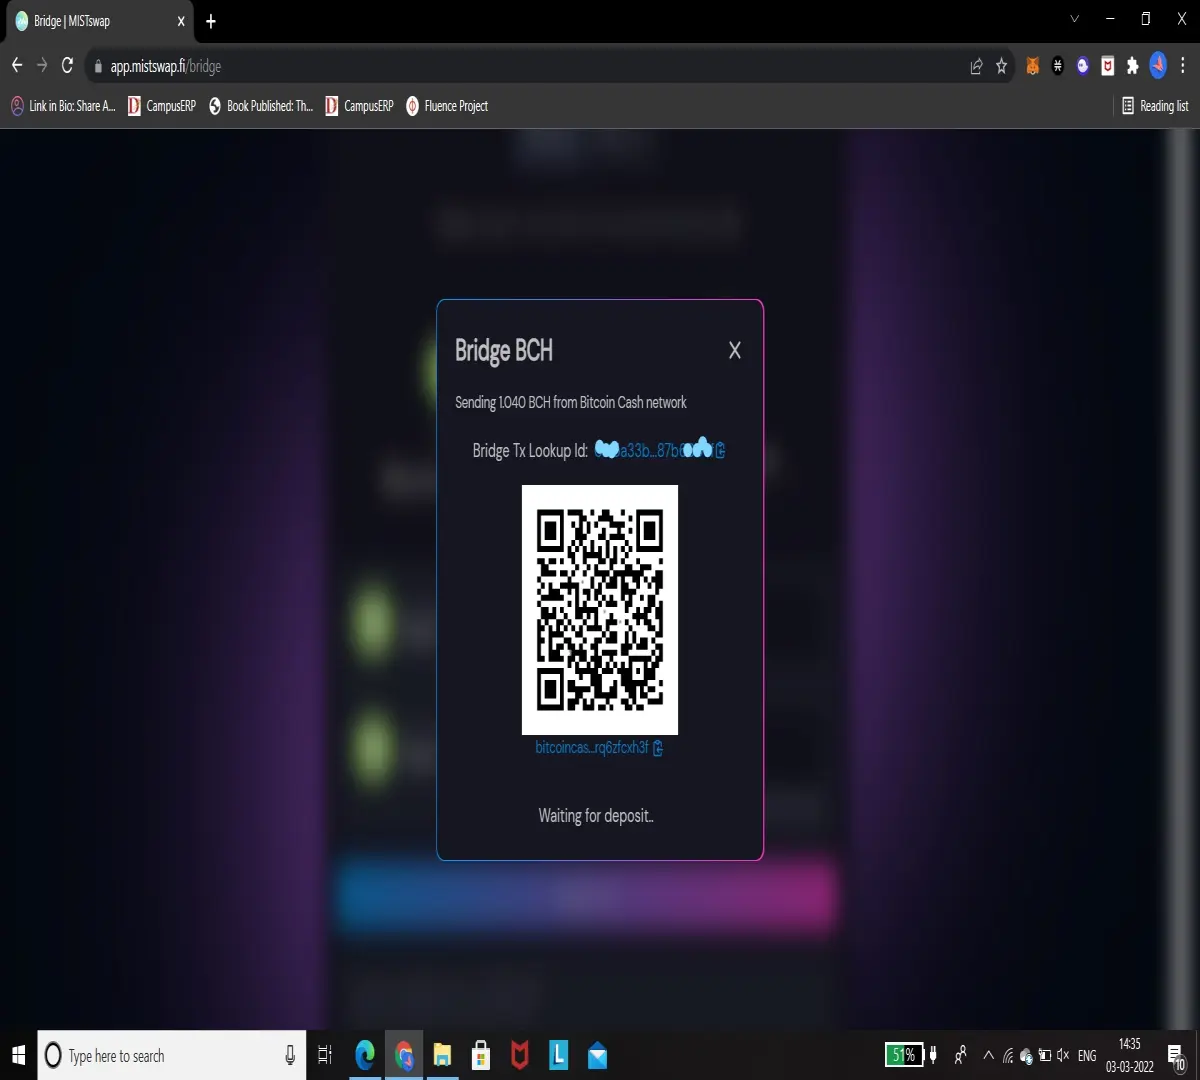Share this page icon

pos(976,66)
